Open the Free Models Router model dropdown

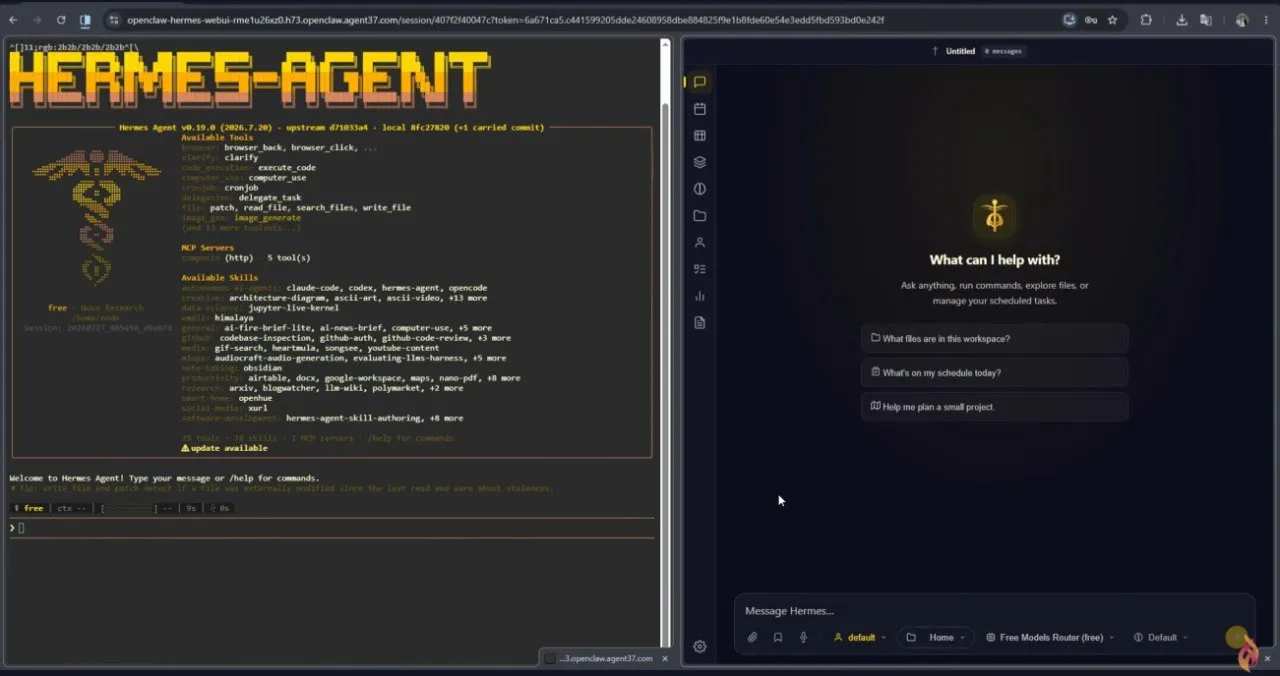point(1050,637)
